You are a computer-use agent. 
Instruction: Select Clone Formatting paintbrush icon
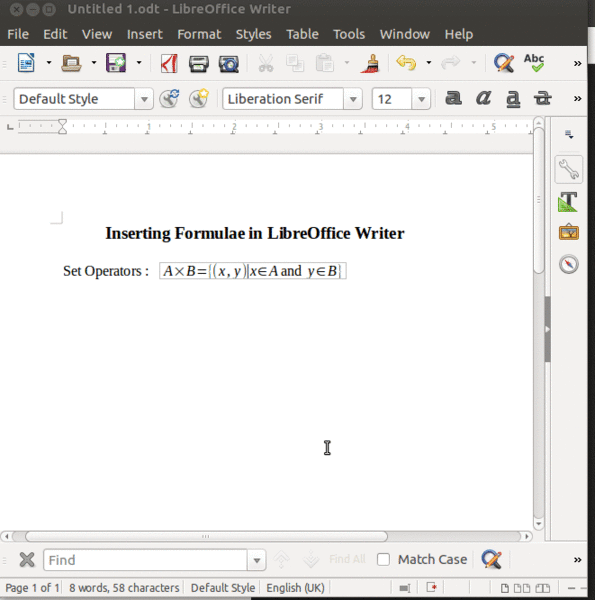pos(370,63)
